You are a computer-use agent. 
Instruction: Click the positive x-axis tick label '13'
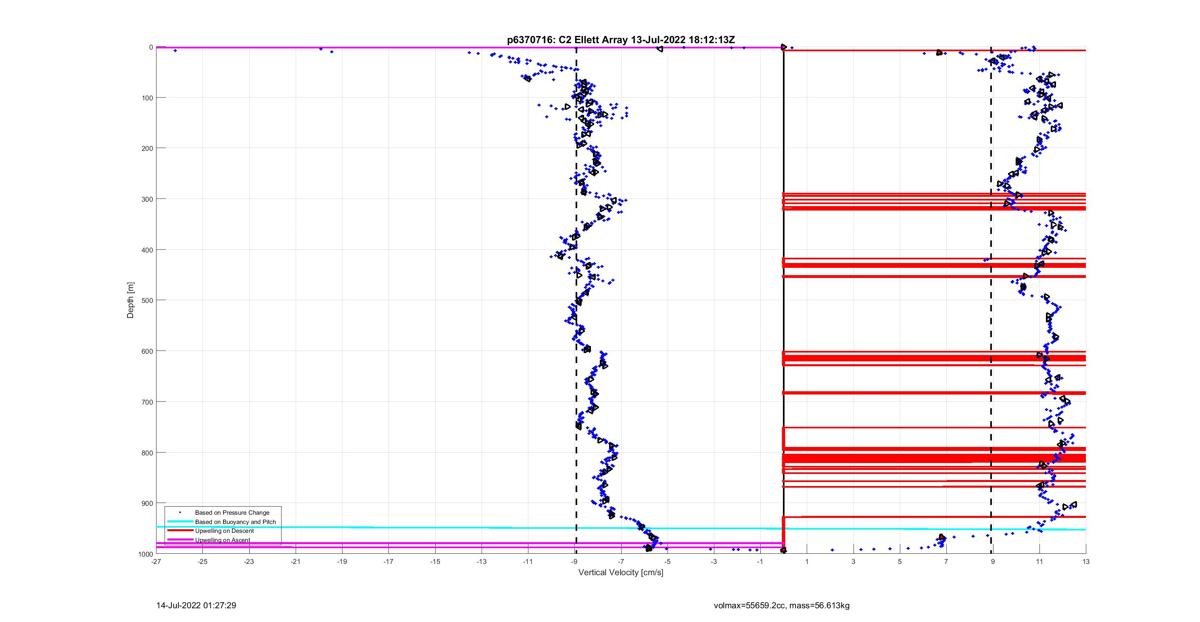[1086, 562]
